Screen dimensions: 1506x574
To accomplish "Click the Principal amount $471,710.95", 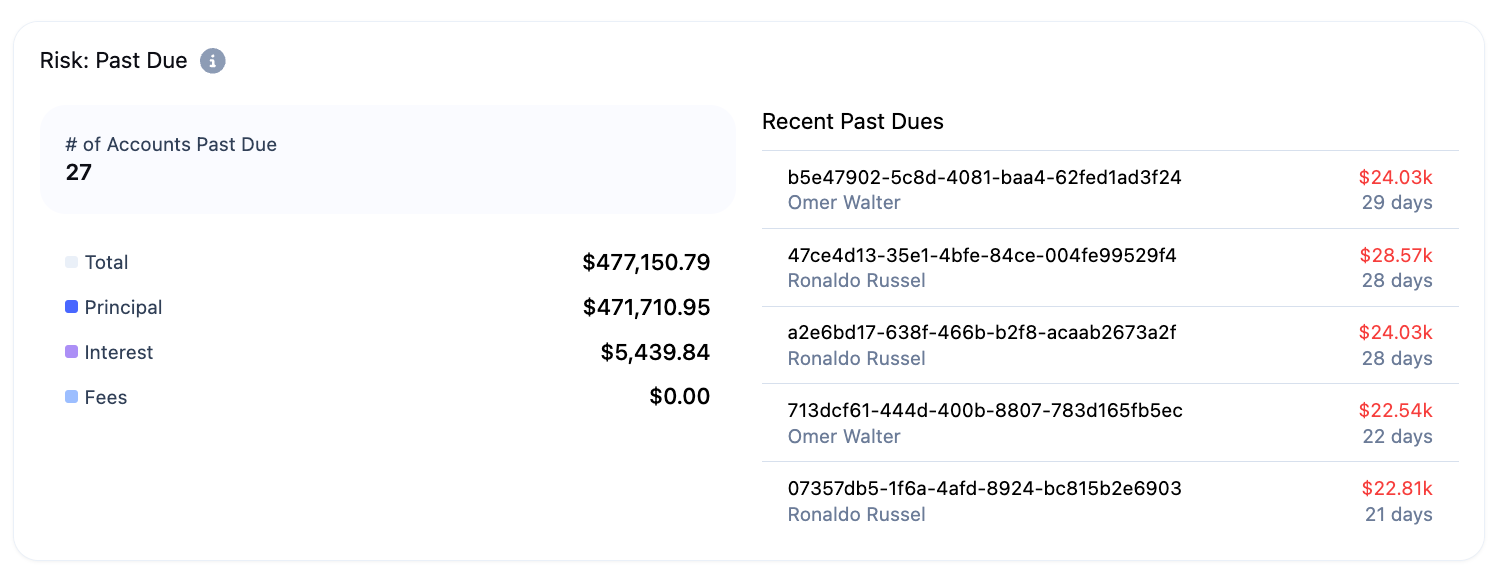I will 646,308.
